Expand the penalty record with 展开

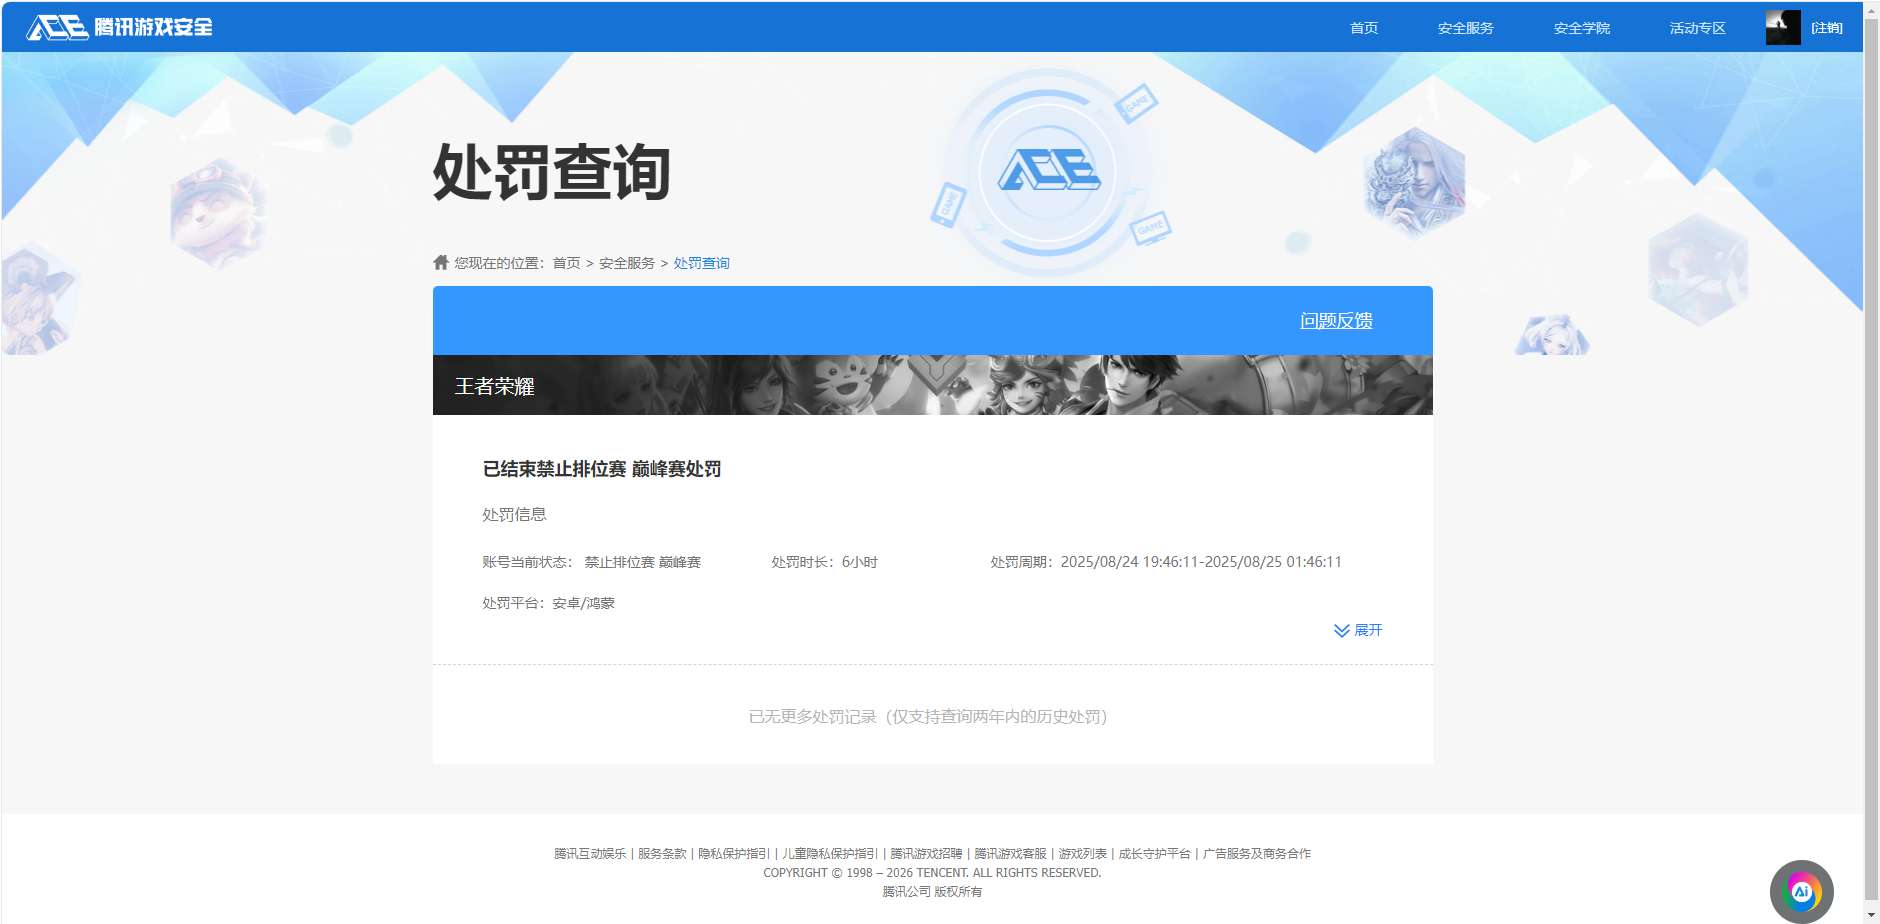point(1368,631)
